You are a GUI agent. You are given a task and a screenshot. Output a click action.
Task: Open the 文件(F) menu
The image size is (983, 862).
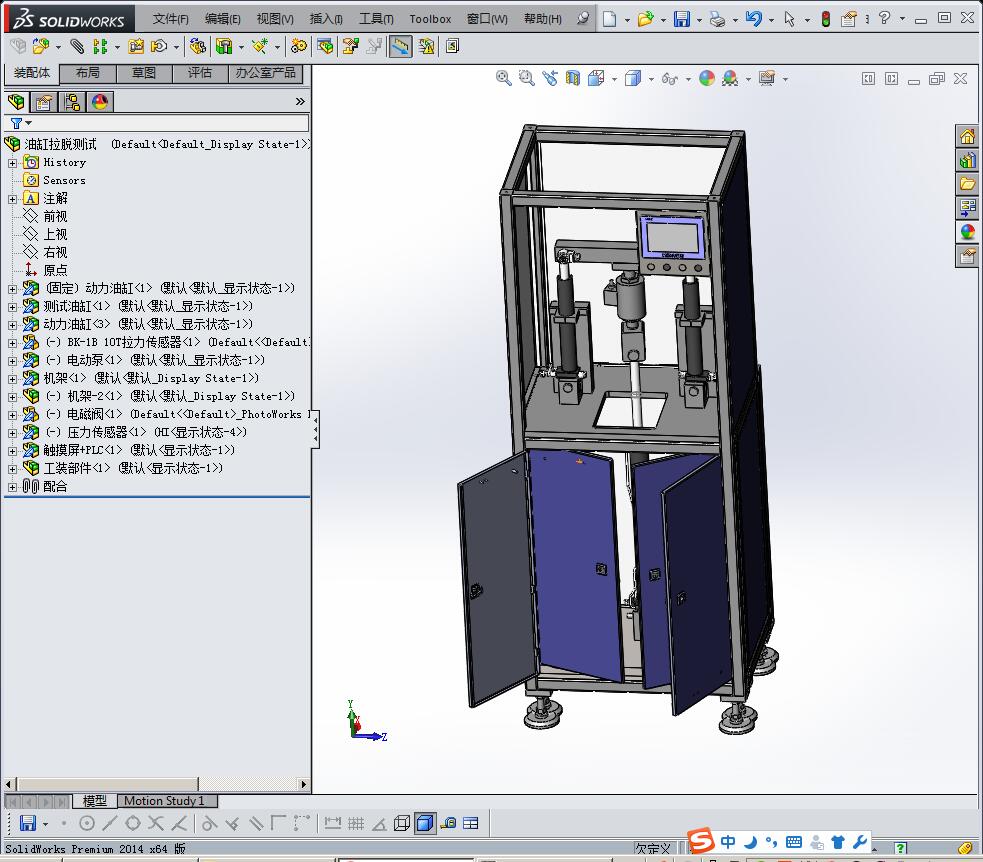coord(171,19)
